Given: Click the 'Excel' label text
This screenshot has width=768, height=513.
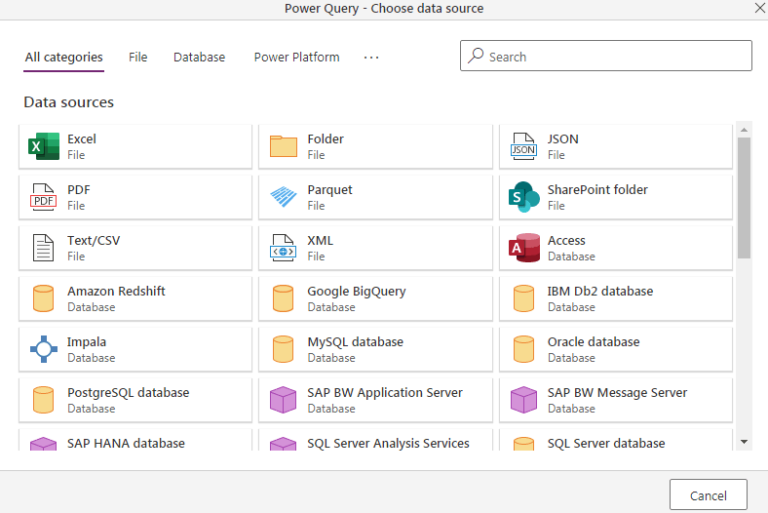Looking at the screenshot, I should pos(81,139).
